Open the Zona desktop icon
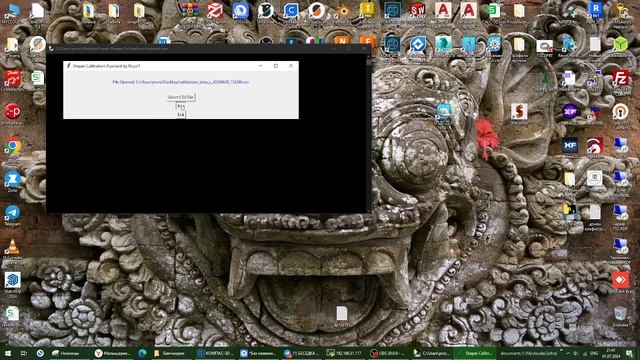 click(13, 180)
